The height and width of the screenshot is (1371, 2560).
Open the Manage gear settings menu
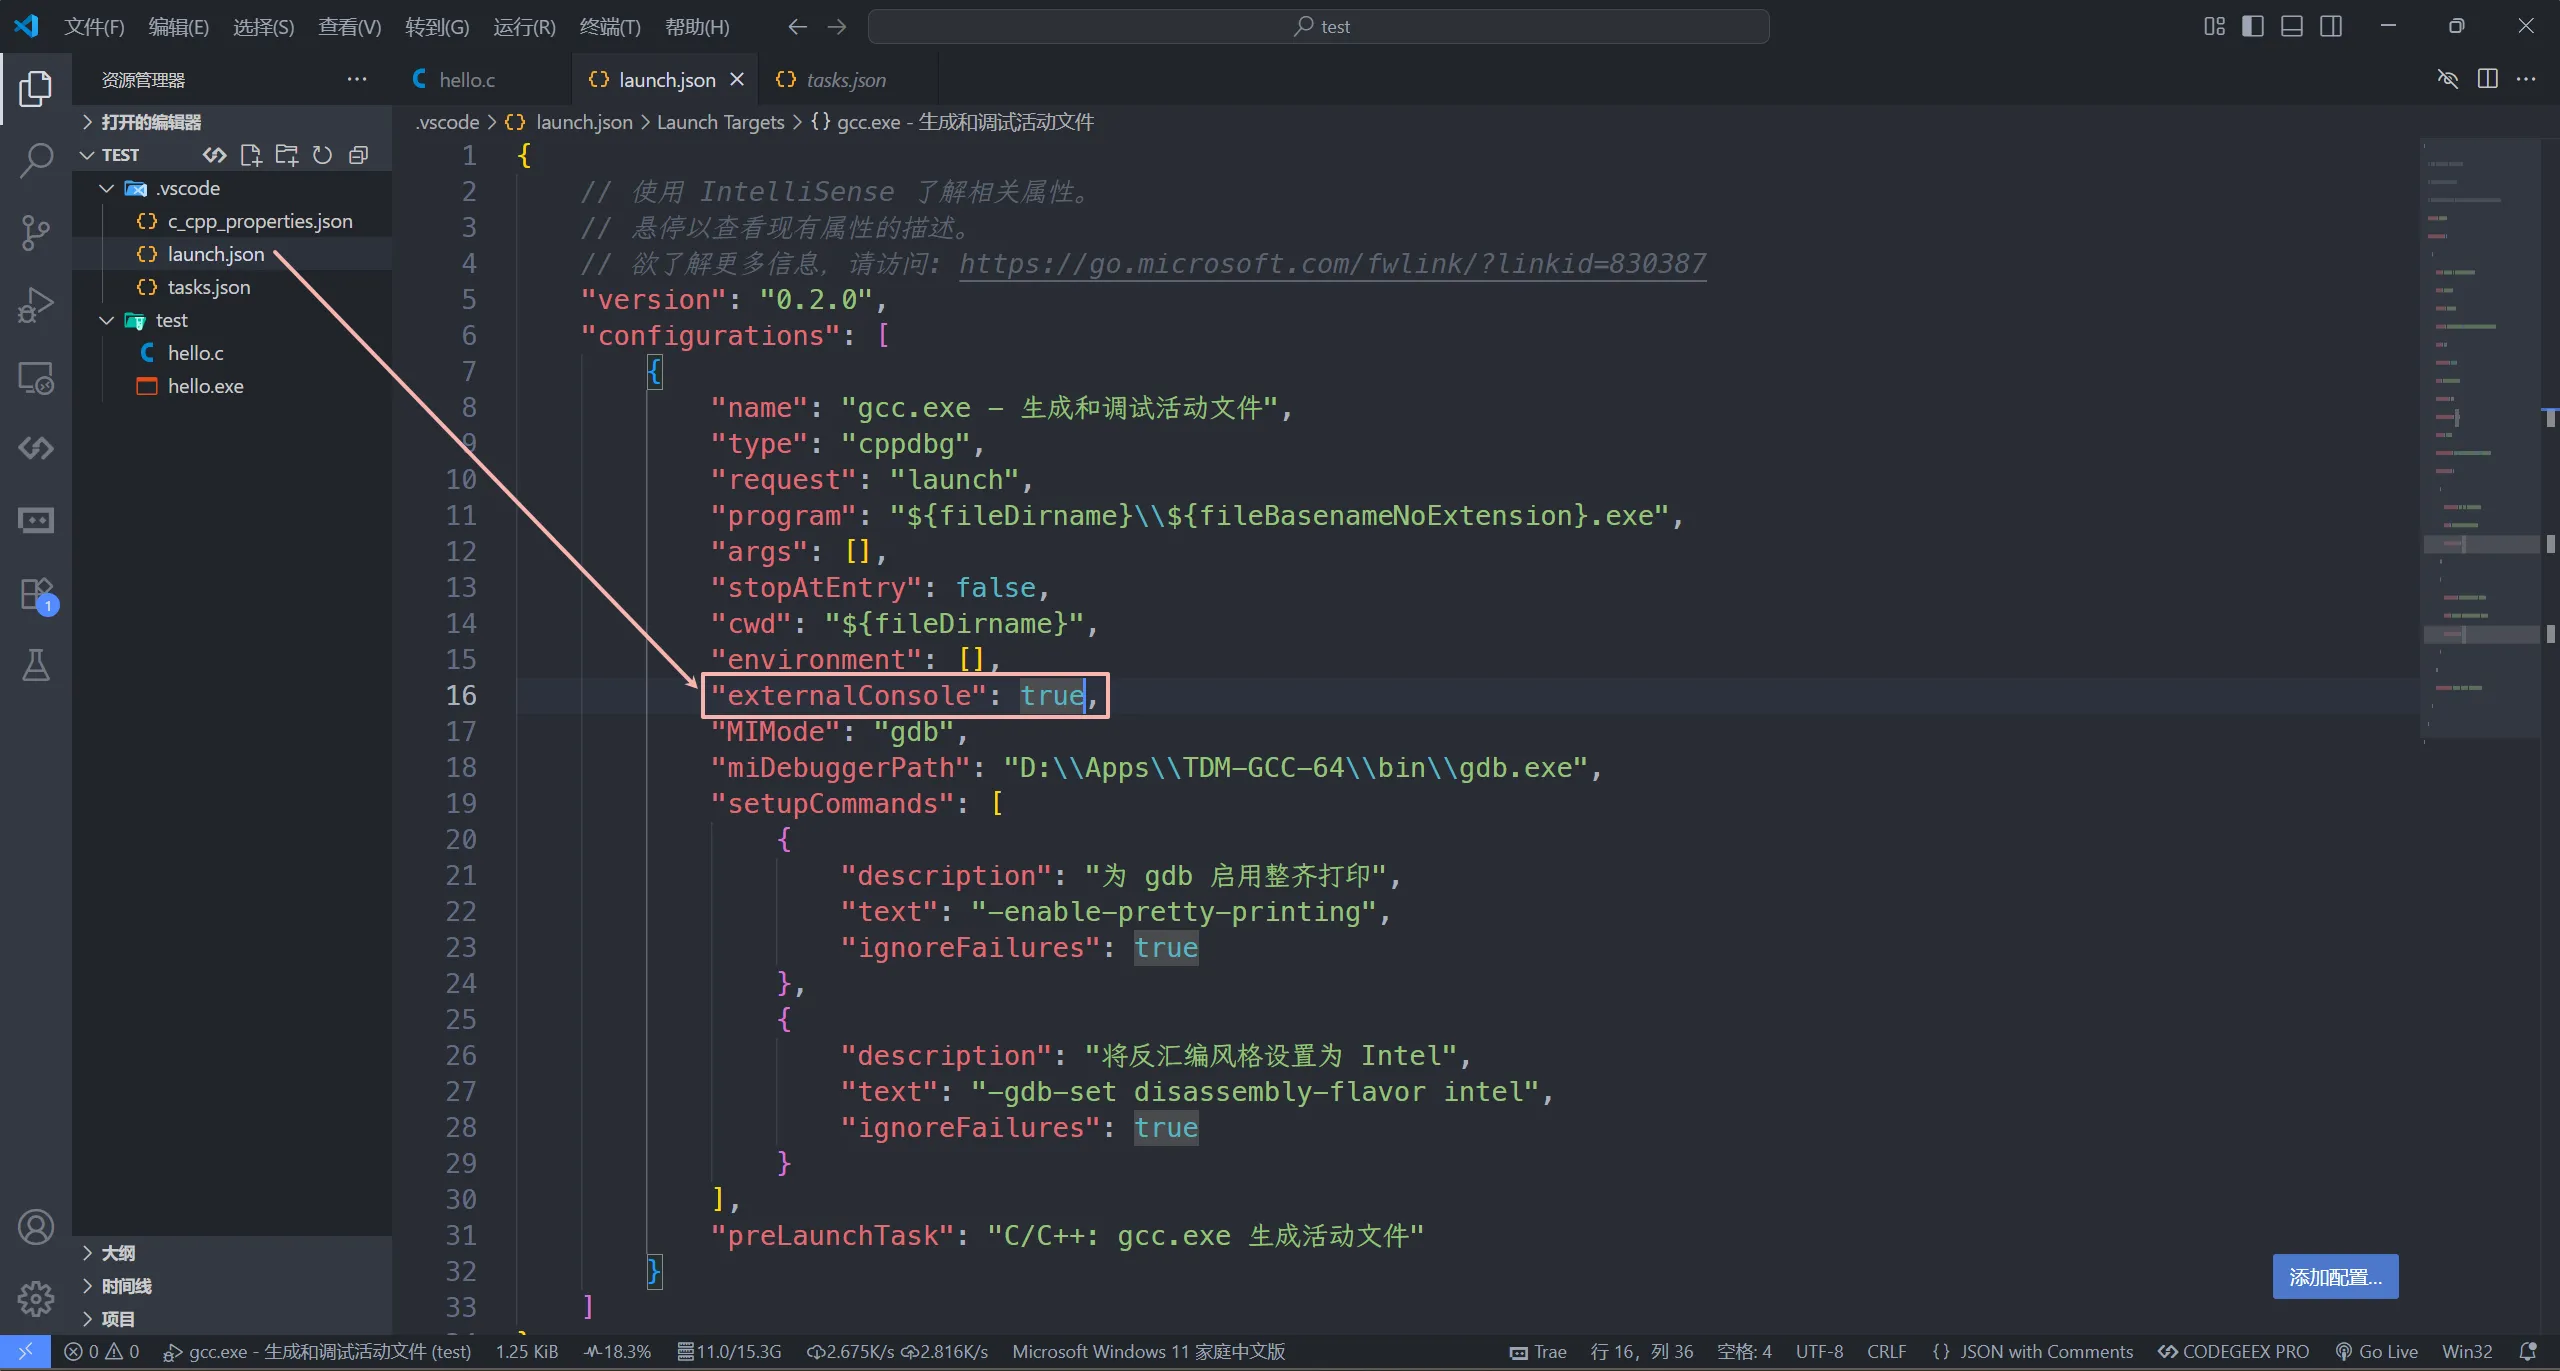(x=36, y=1298)
